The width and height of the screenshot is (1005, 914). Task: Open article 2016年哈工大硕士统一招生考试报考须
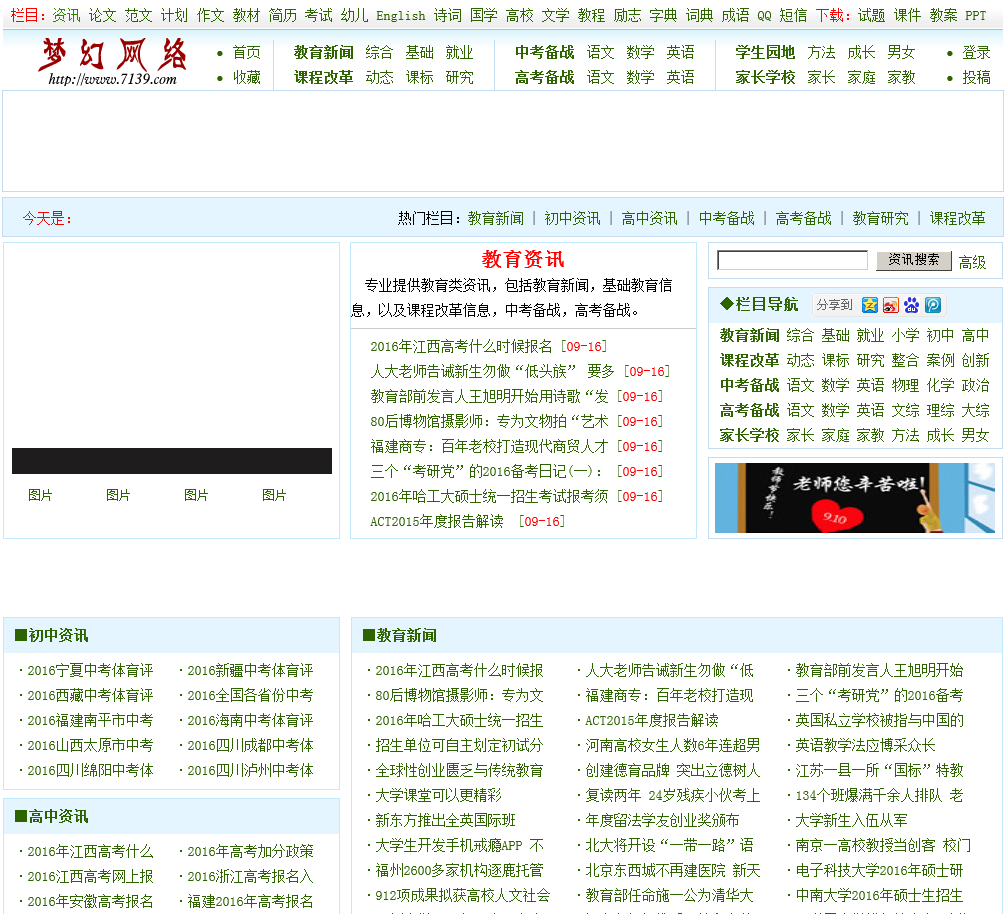pos(489,497)
